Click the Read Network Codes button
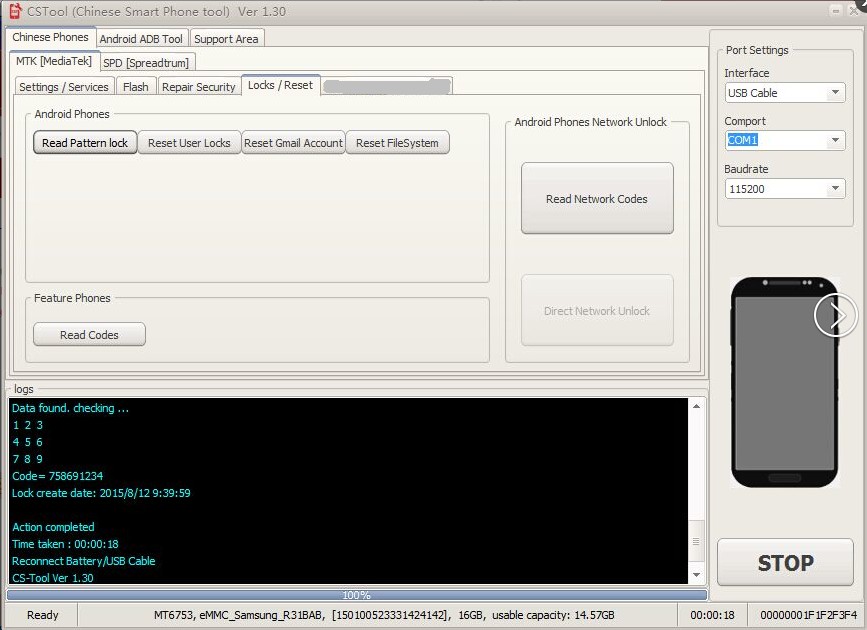Screen dimensions: 867x630 pos(597,199)
